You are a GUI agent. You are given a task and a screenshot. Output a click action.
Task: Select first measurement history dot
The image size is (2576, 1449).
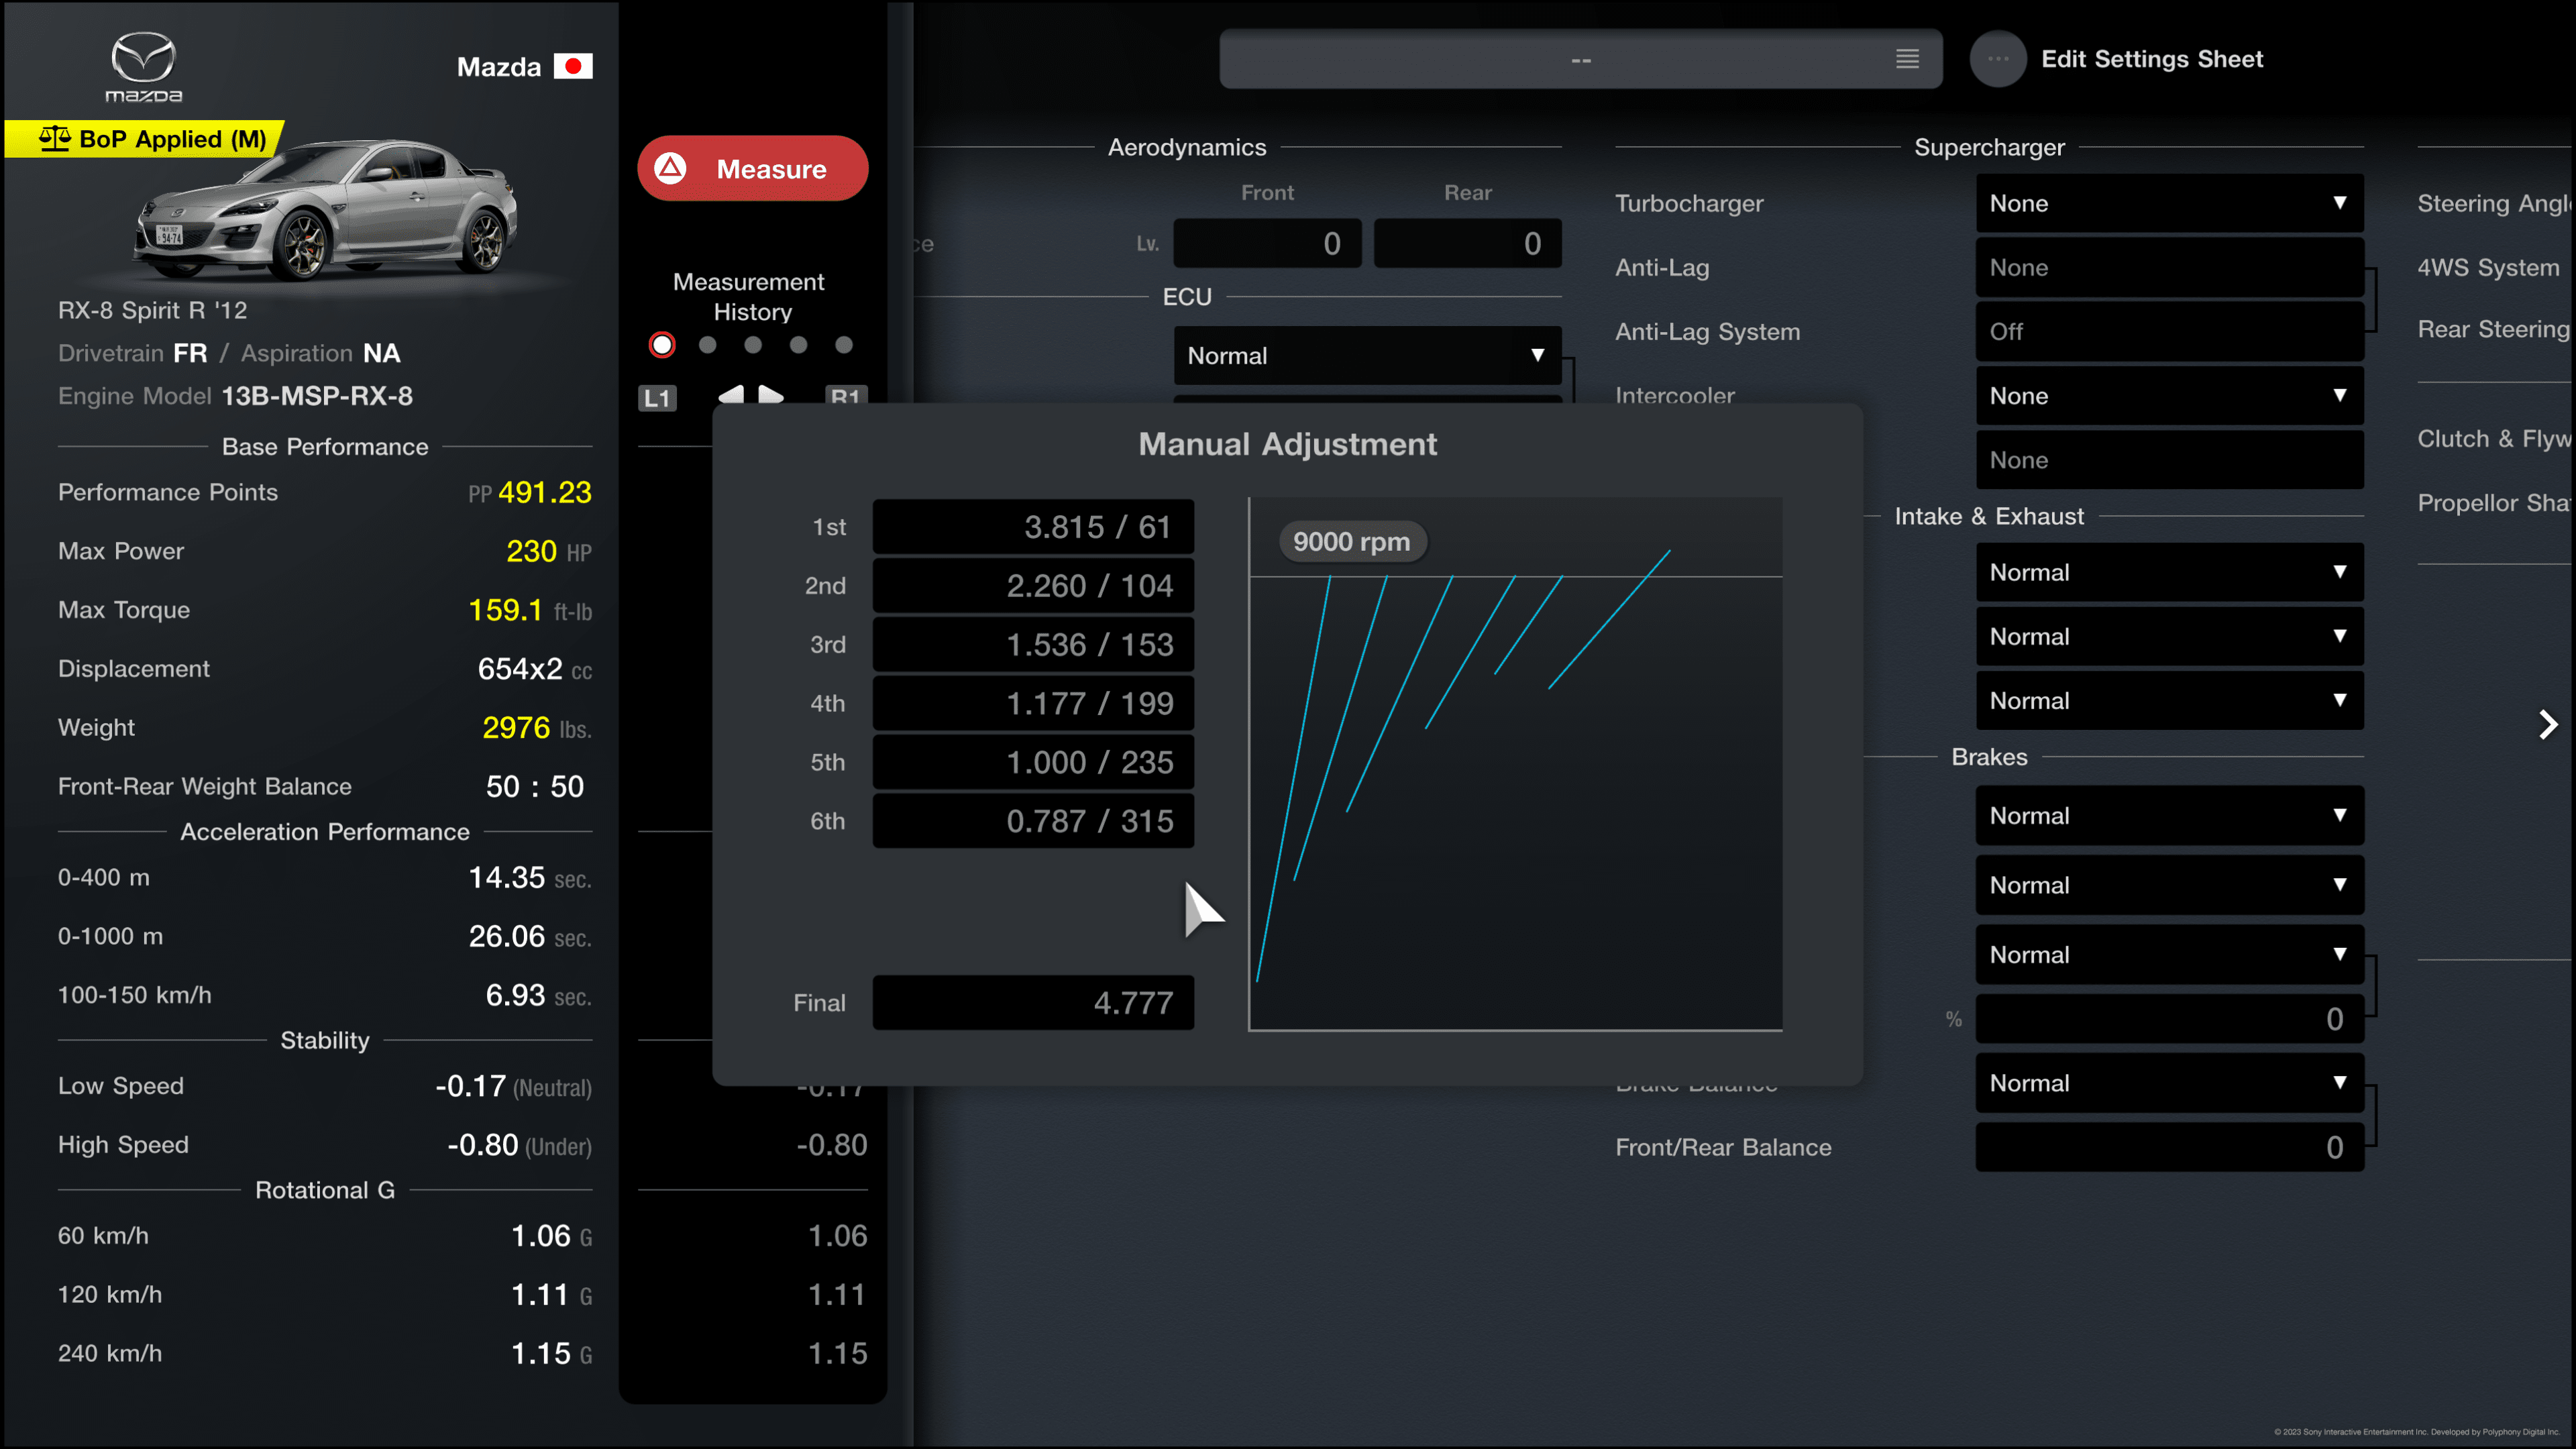coord(662,345)
